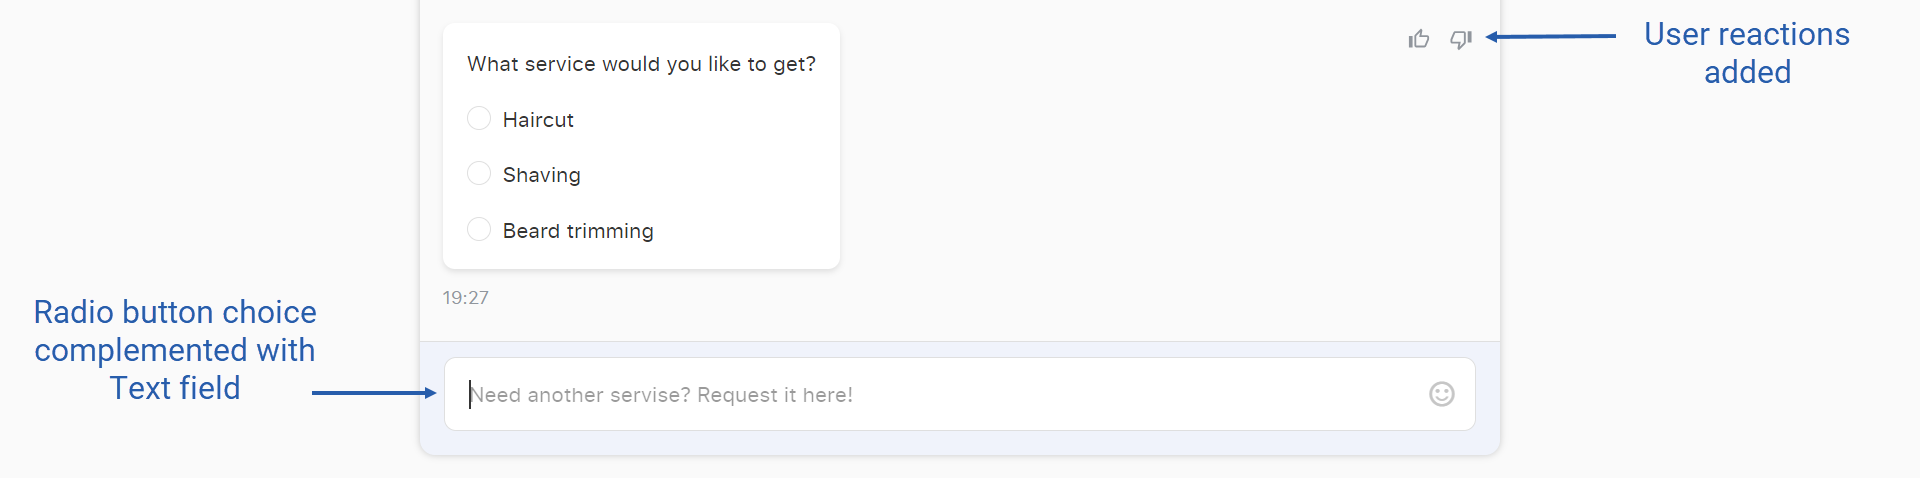1920x478 pixels.
Task: Open the emoji picker smiley icon
Action: click(1441, 394)
